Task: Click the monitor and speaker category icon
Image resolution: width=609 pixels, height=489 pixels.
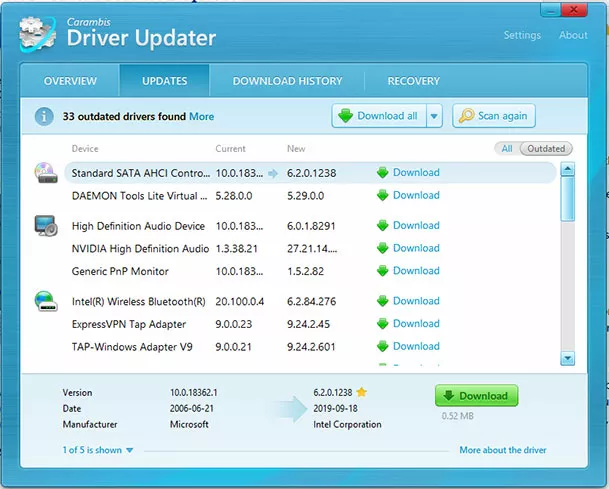Action: tap(46, 226)
